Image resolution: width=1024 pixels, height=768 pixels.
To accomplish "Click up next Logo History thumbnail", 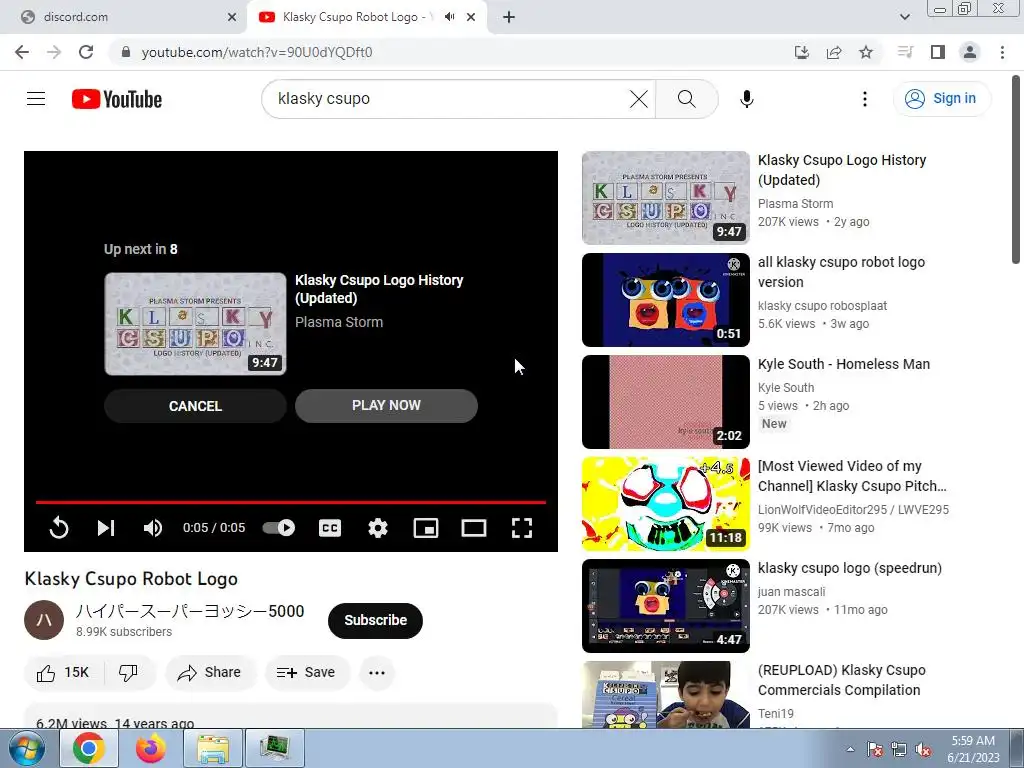I will [x=195, y=324].
